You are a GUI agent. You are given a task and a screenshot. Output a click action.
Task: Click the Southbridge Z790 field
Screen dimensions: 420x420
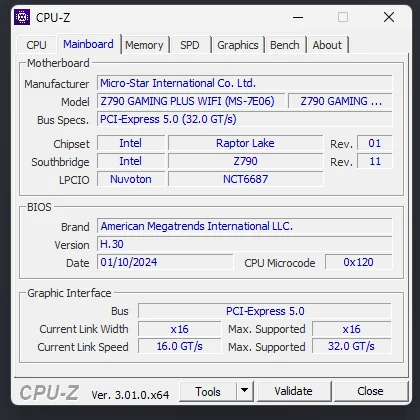point(245,161)
